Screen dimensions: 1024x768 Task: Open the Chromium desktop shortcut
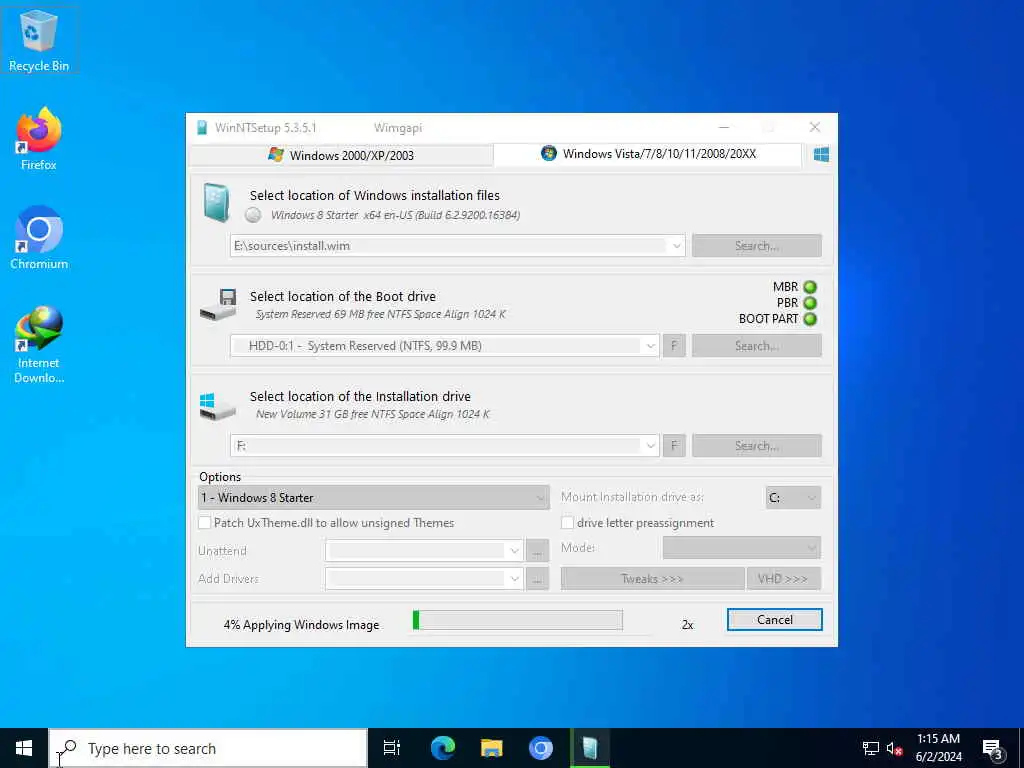click(x=39, y=238)
